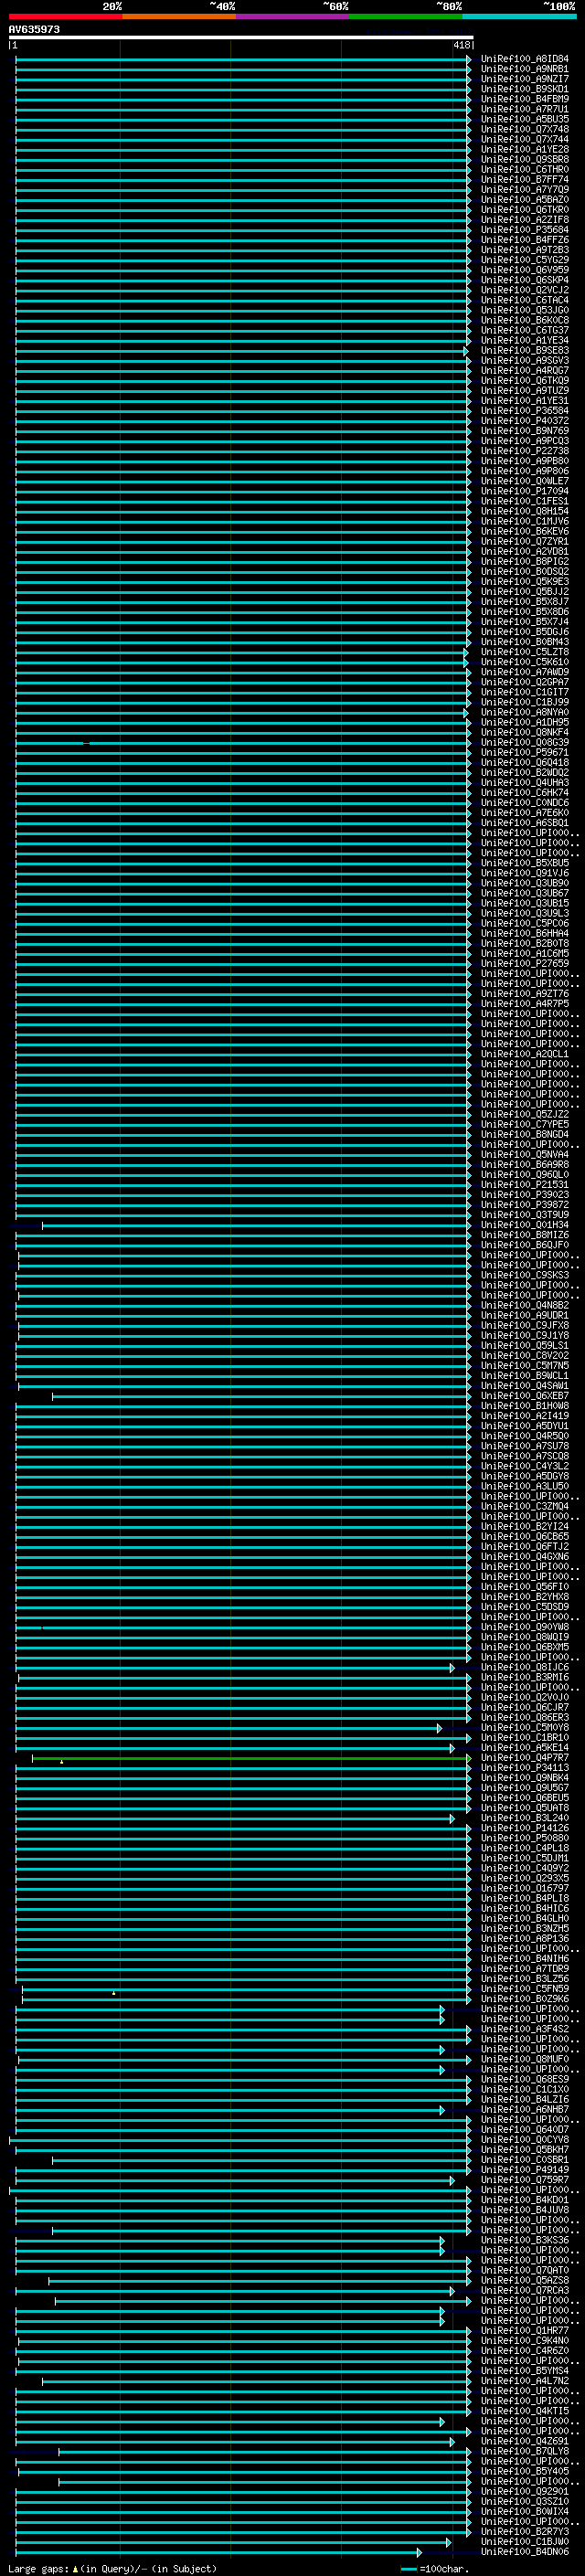The image size is (585, 2576).
Task: Select label UniRef100_P22738
Action: coord(524,451)
